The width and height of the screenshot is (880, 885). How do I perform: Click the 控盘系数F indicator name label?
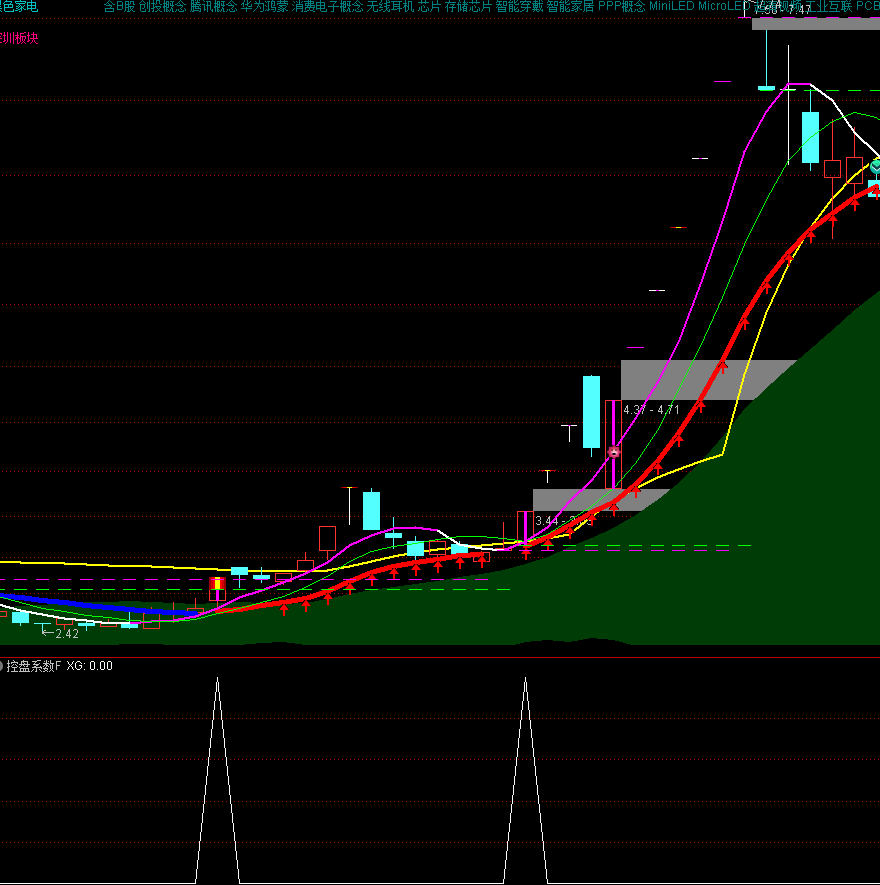coord(34,666)
